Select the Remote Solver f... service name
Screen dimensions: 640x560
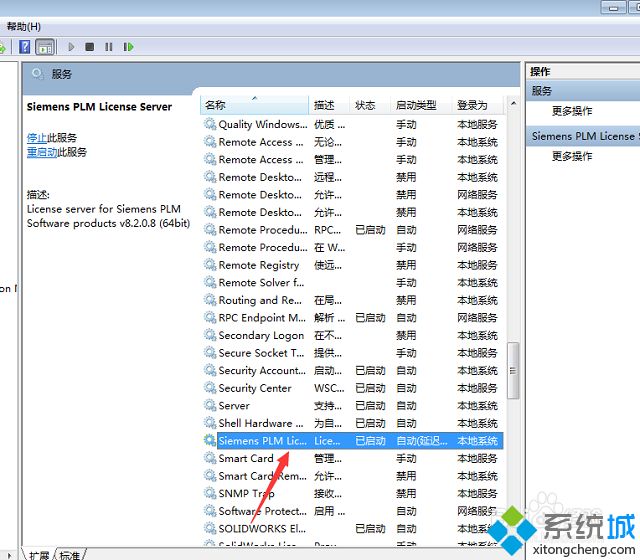tap(261, 282)
